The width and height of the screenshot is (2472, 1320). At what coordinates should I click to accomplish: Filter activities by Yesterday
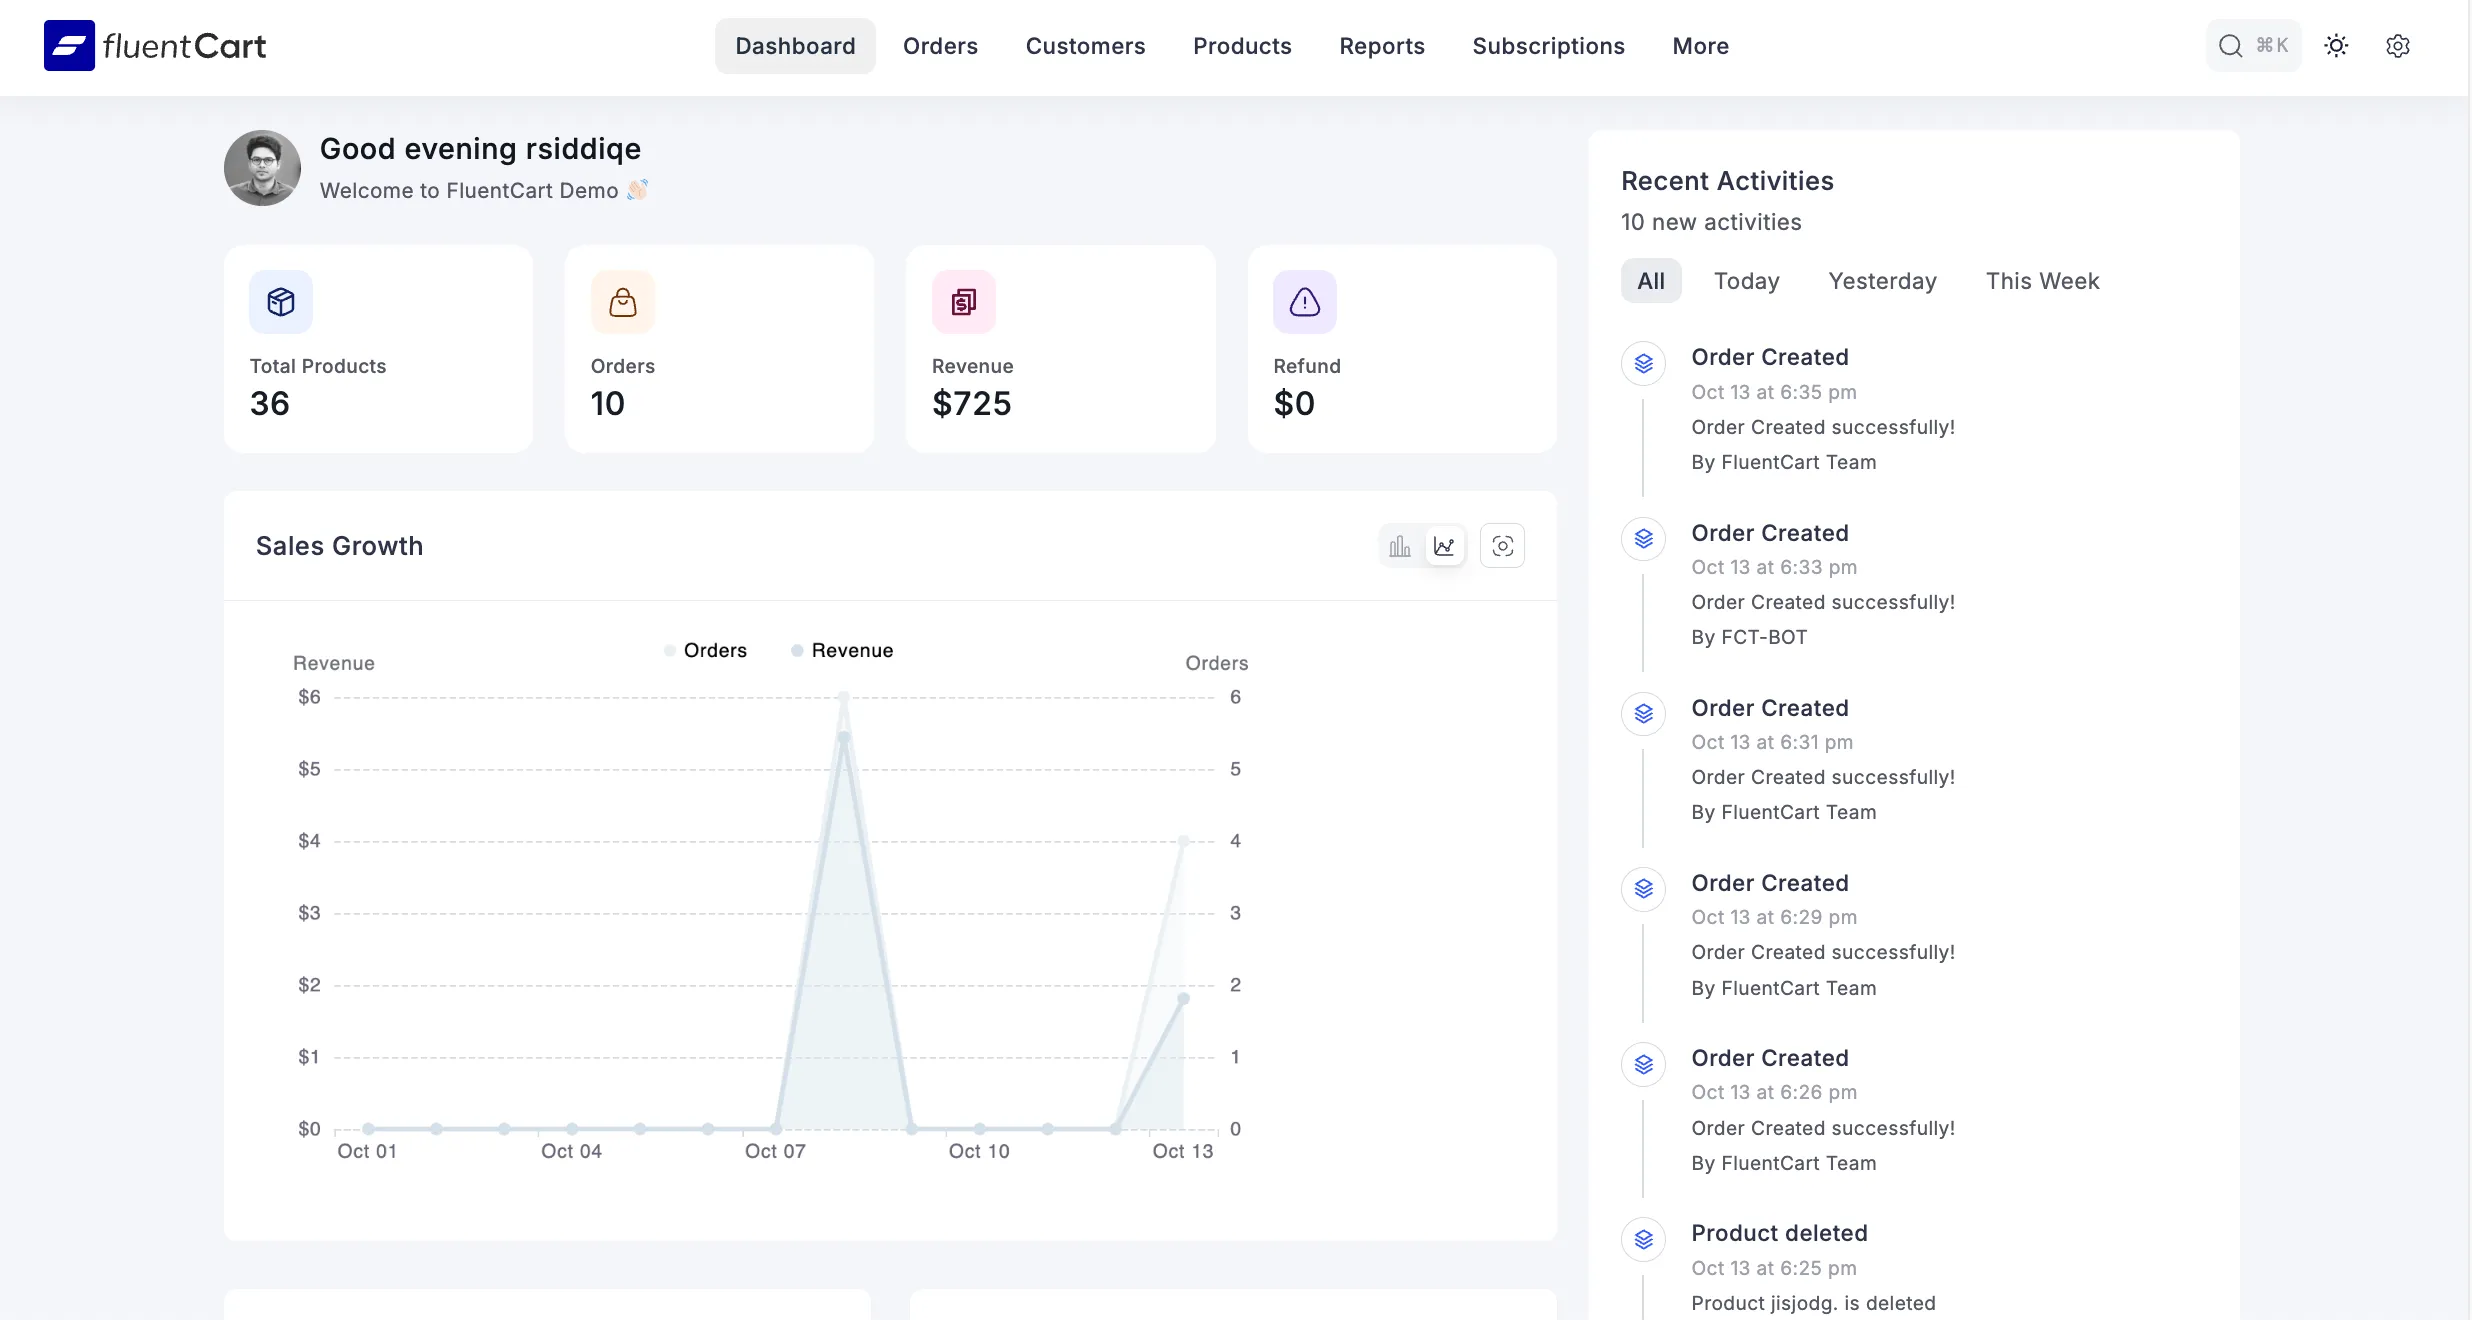click(x=1882, y=281)
